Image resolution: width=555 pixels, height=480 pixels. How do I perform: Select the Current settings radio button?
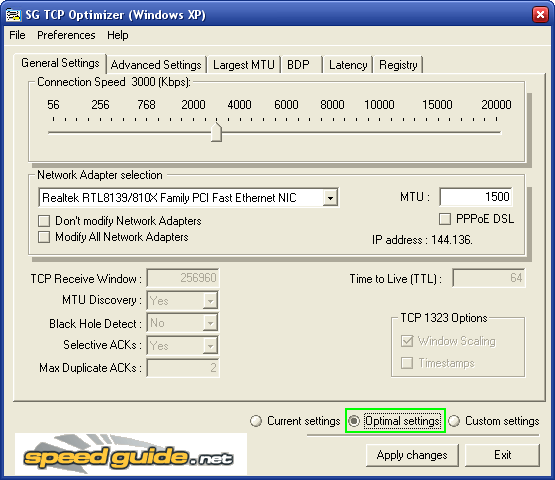256,421
